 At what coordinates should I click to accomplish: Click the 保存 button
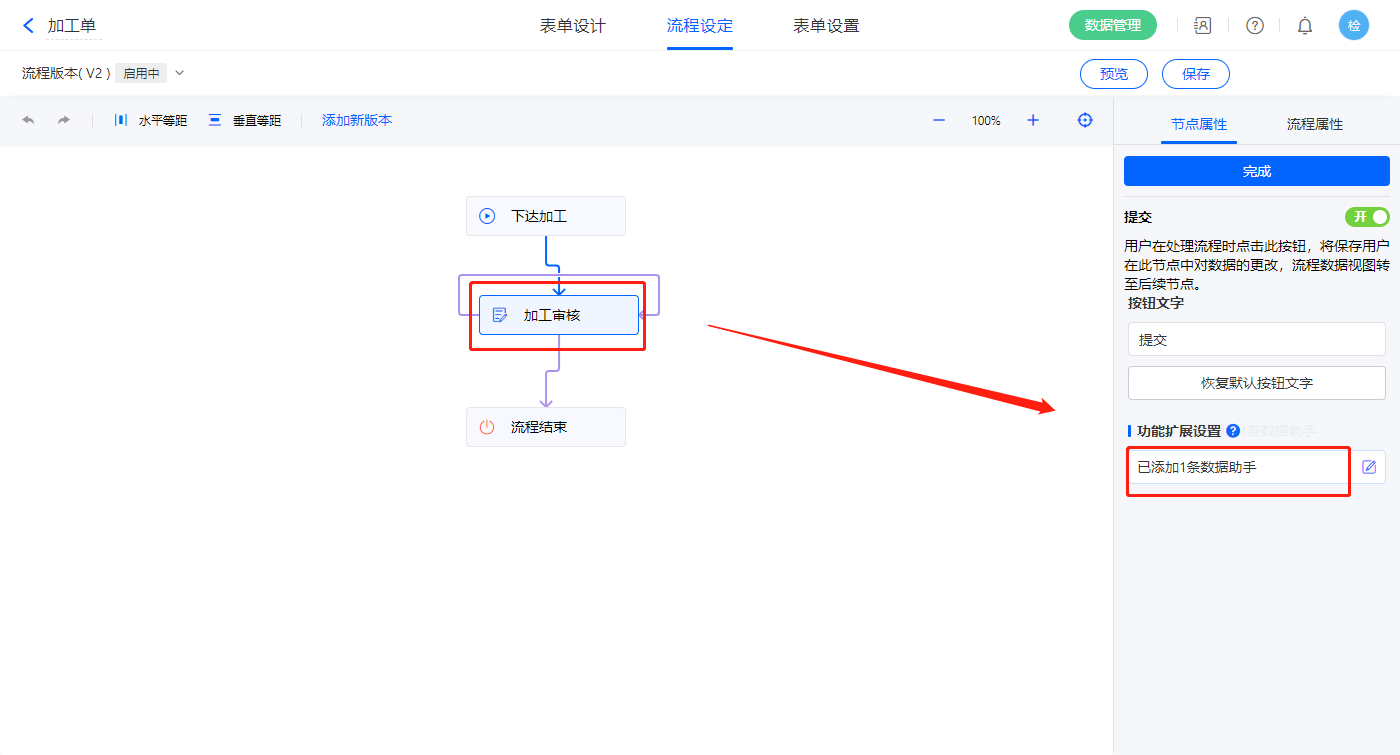1195,74
